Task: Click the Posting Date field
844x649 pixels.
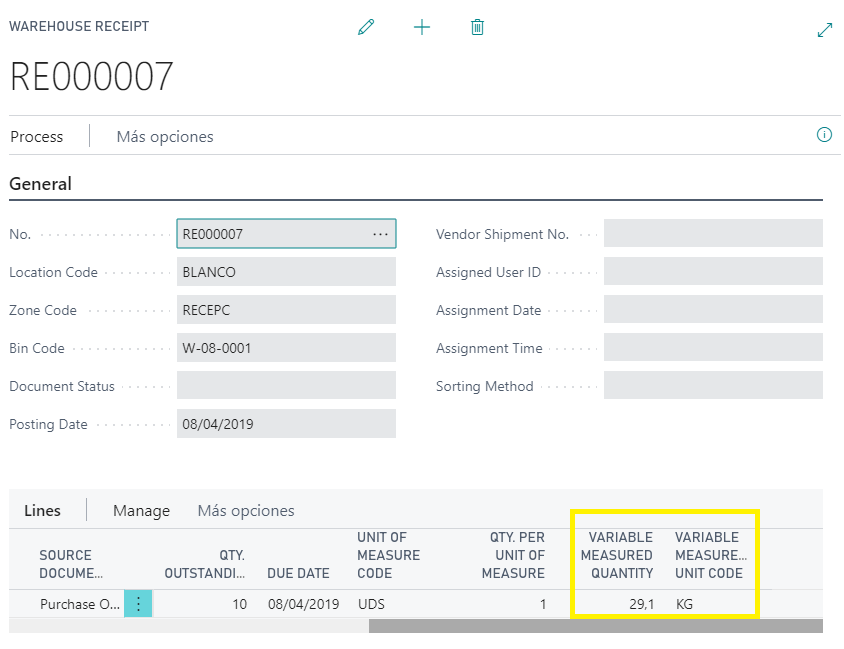Action: (286, 424)
